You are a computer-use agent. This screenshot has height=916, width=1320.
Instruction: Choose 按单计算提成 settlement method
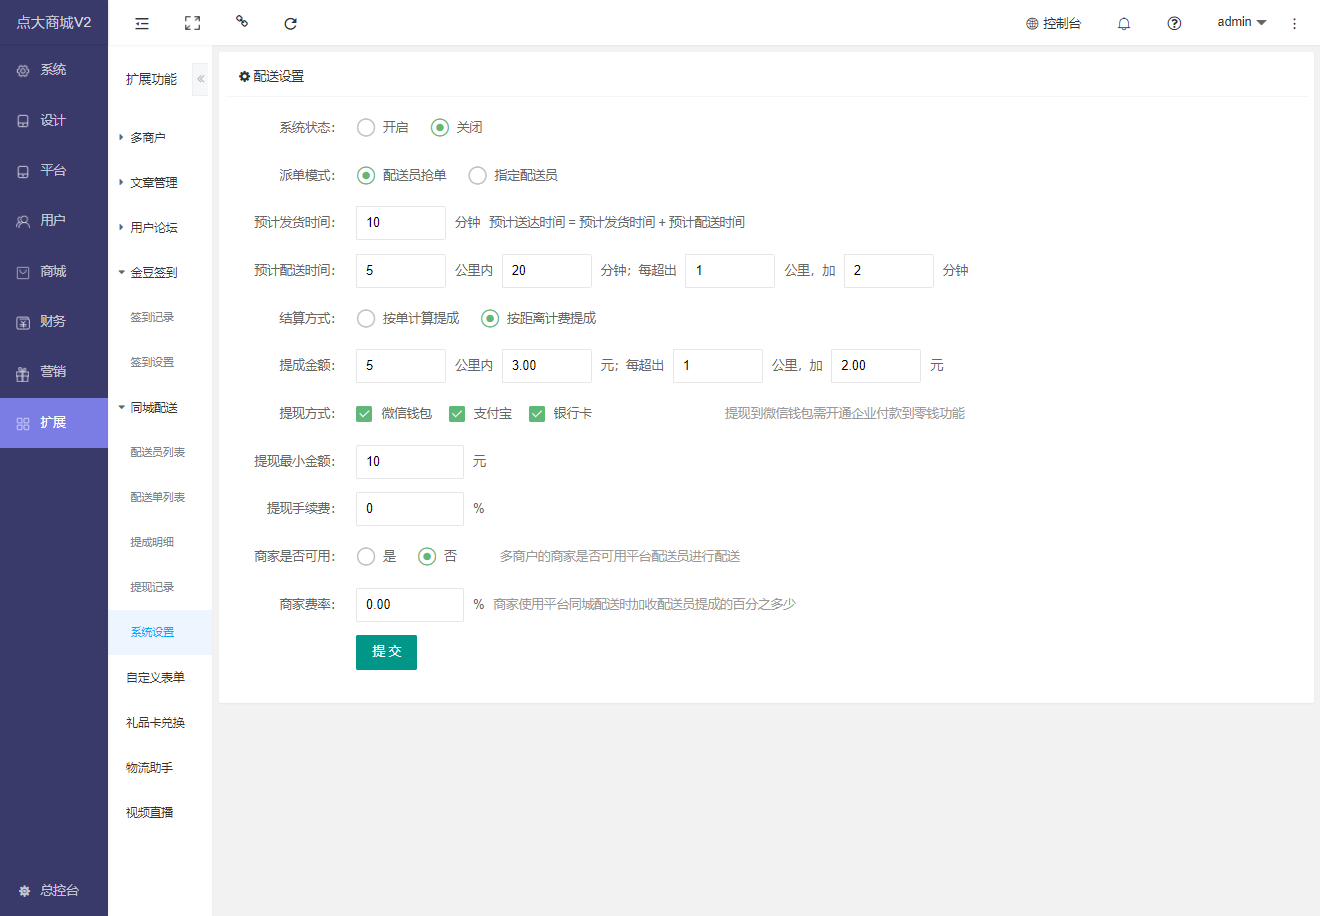408,318
